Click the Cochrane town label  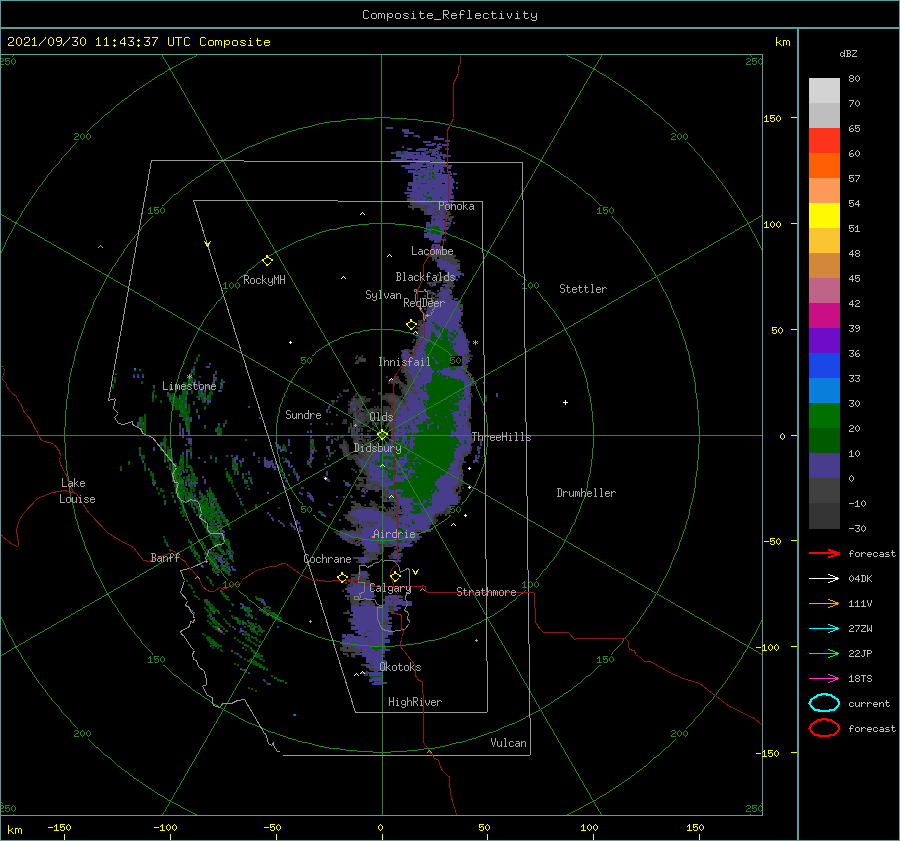pos(327,559)
